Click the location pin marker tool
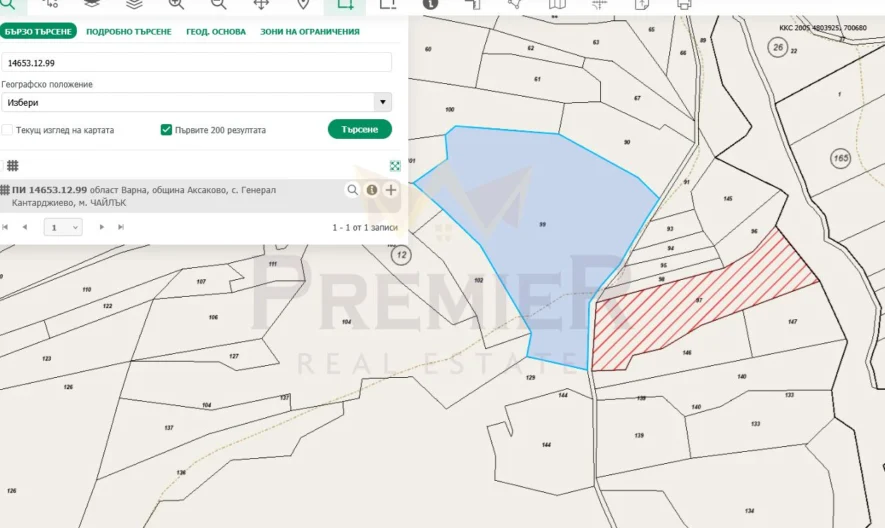 [x=303, y=4]
